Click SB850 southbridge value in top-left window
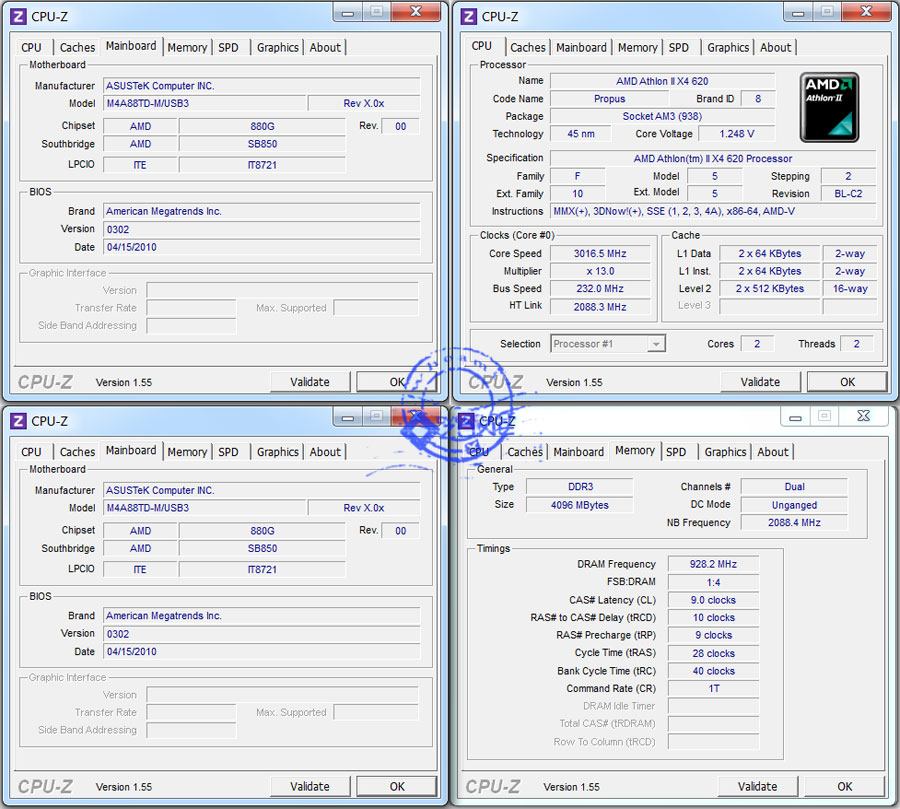Screen dimensions: 900x809 (x=262, y=144)
